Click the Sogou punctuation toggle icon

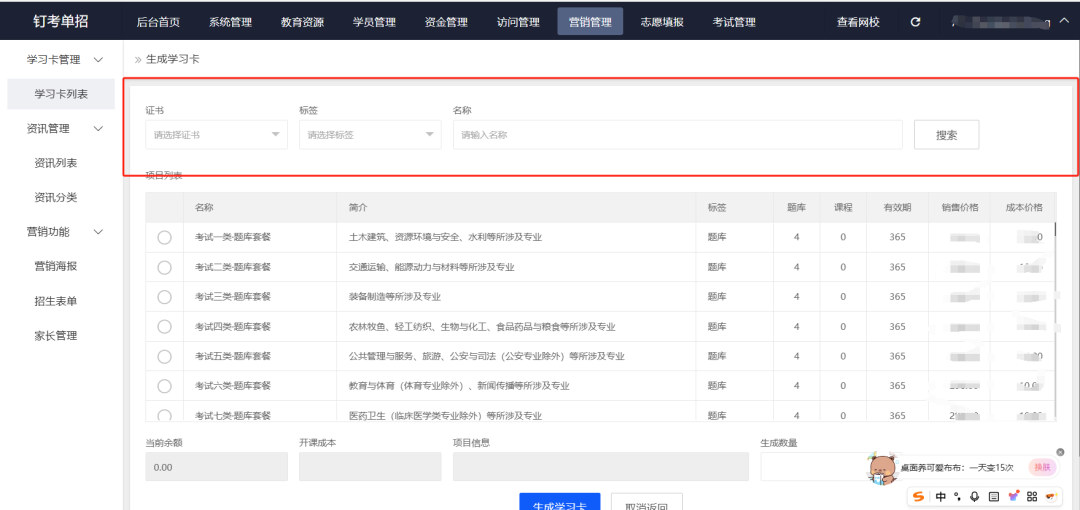pos(957,496)
